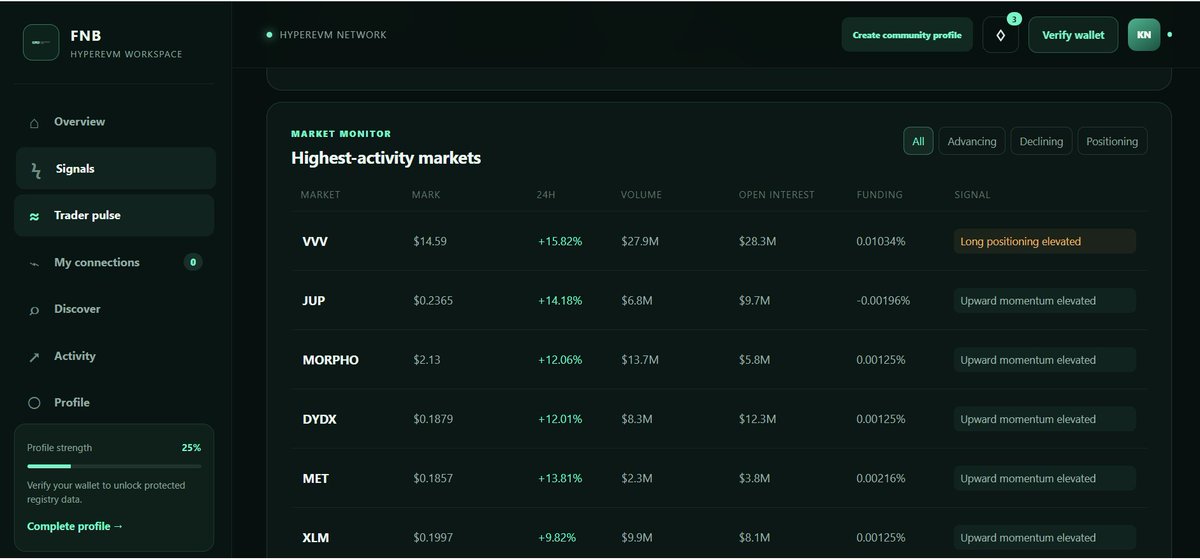Click the +15.82% change value
The height and width of the screenshot is (560, 1200).
click(560, 241)
